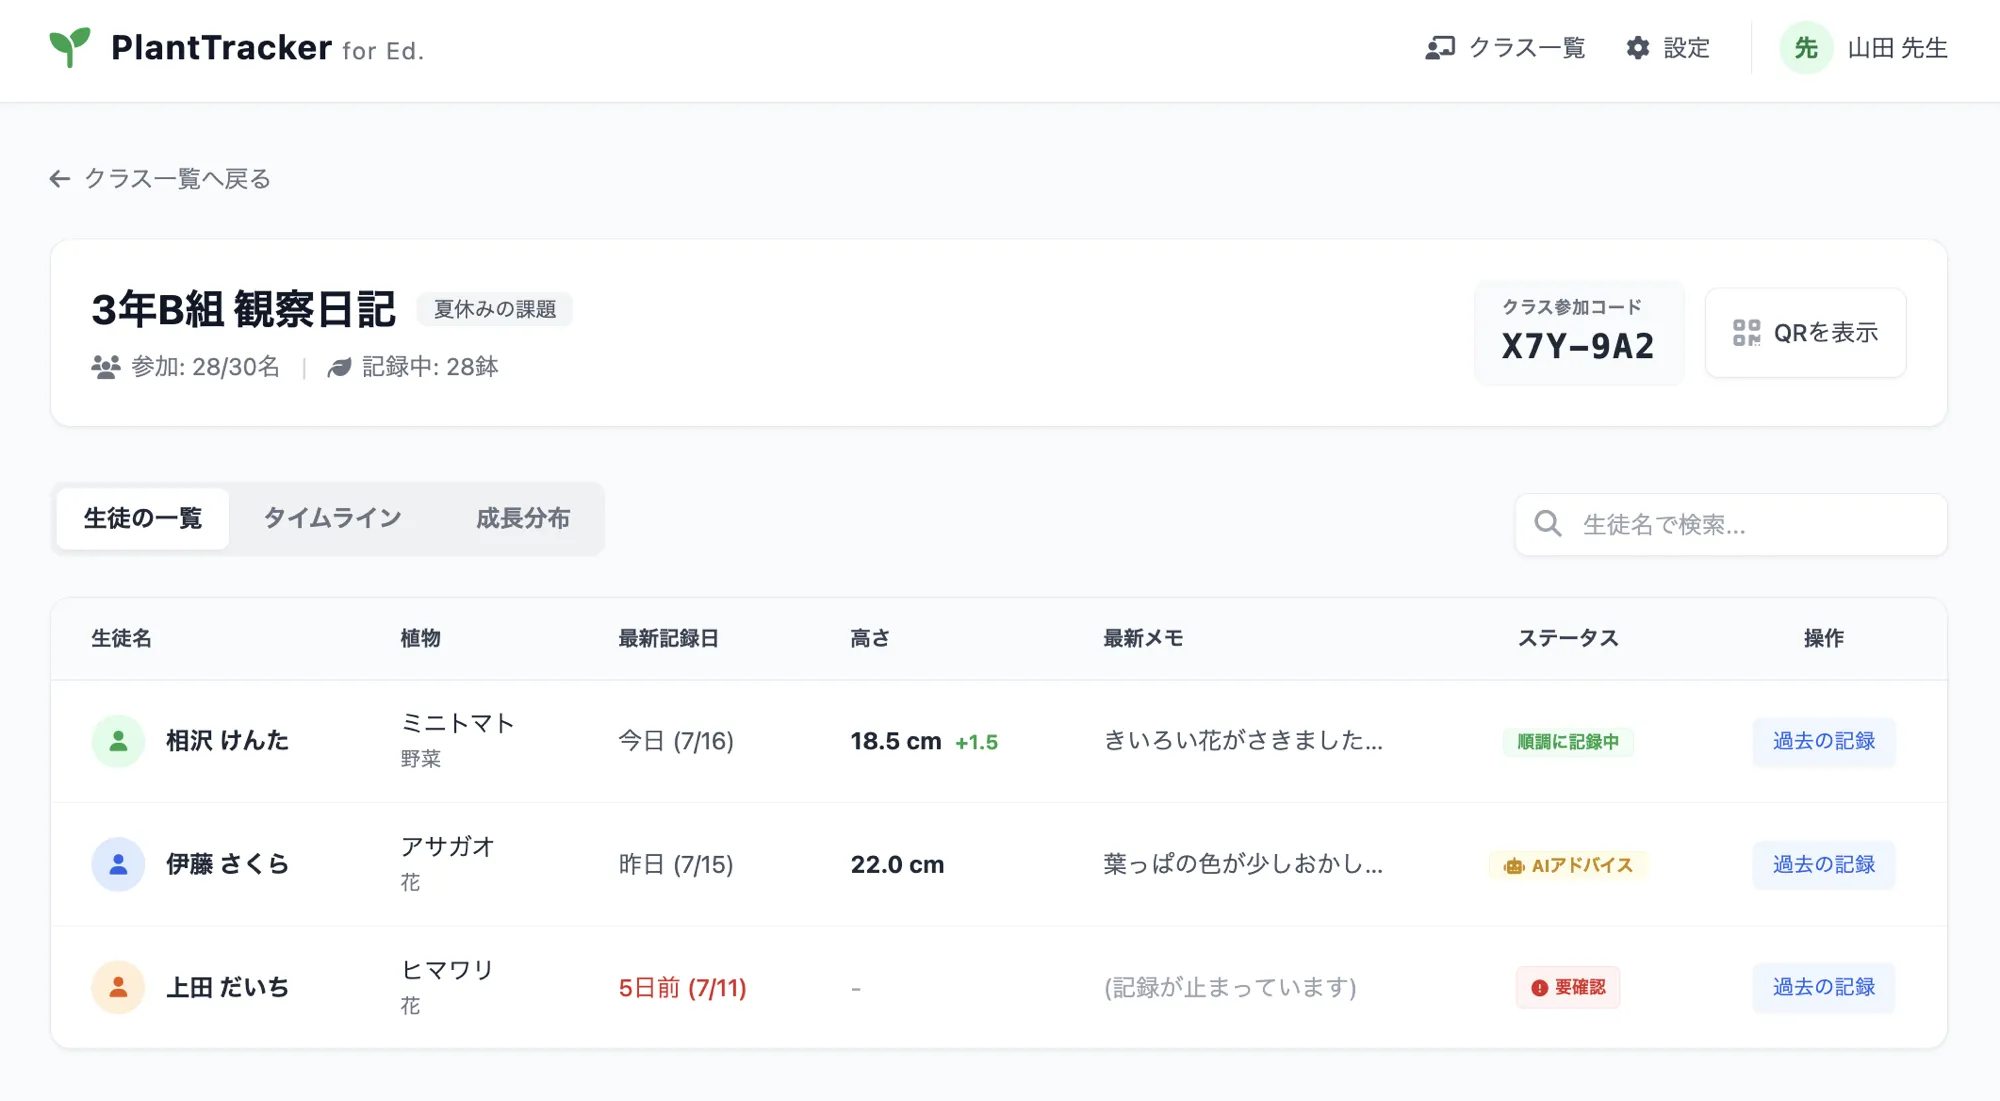2000x1101 pixels.
Task: Click the robot icon in AIアドバイス badge
Action: [1513, 866]
